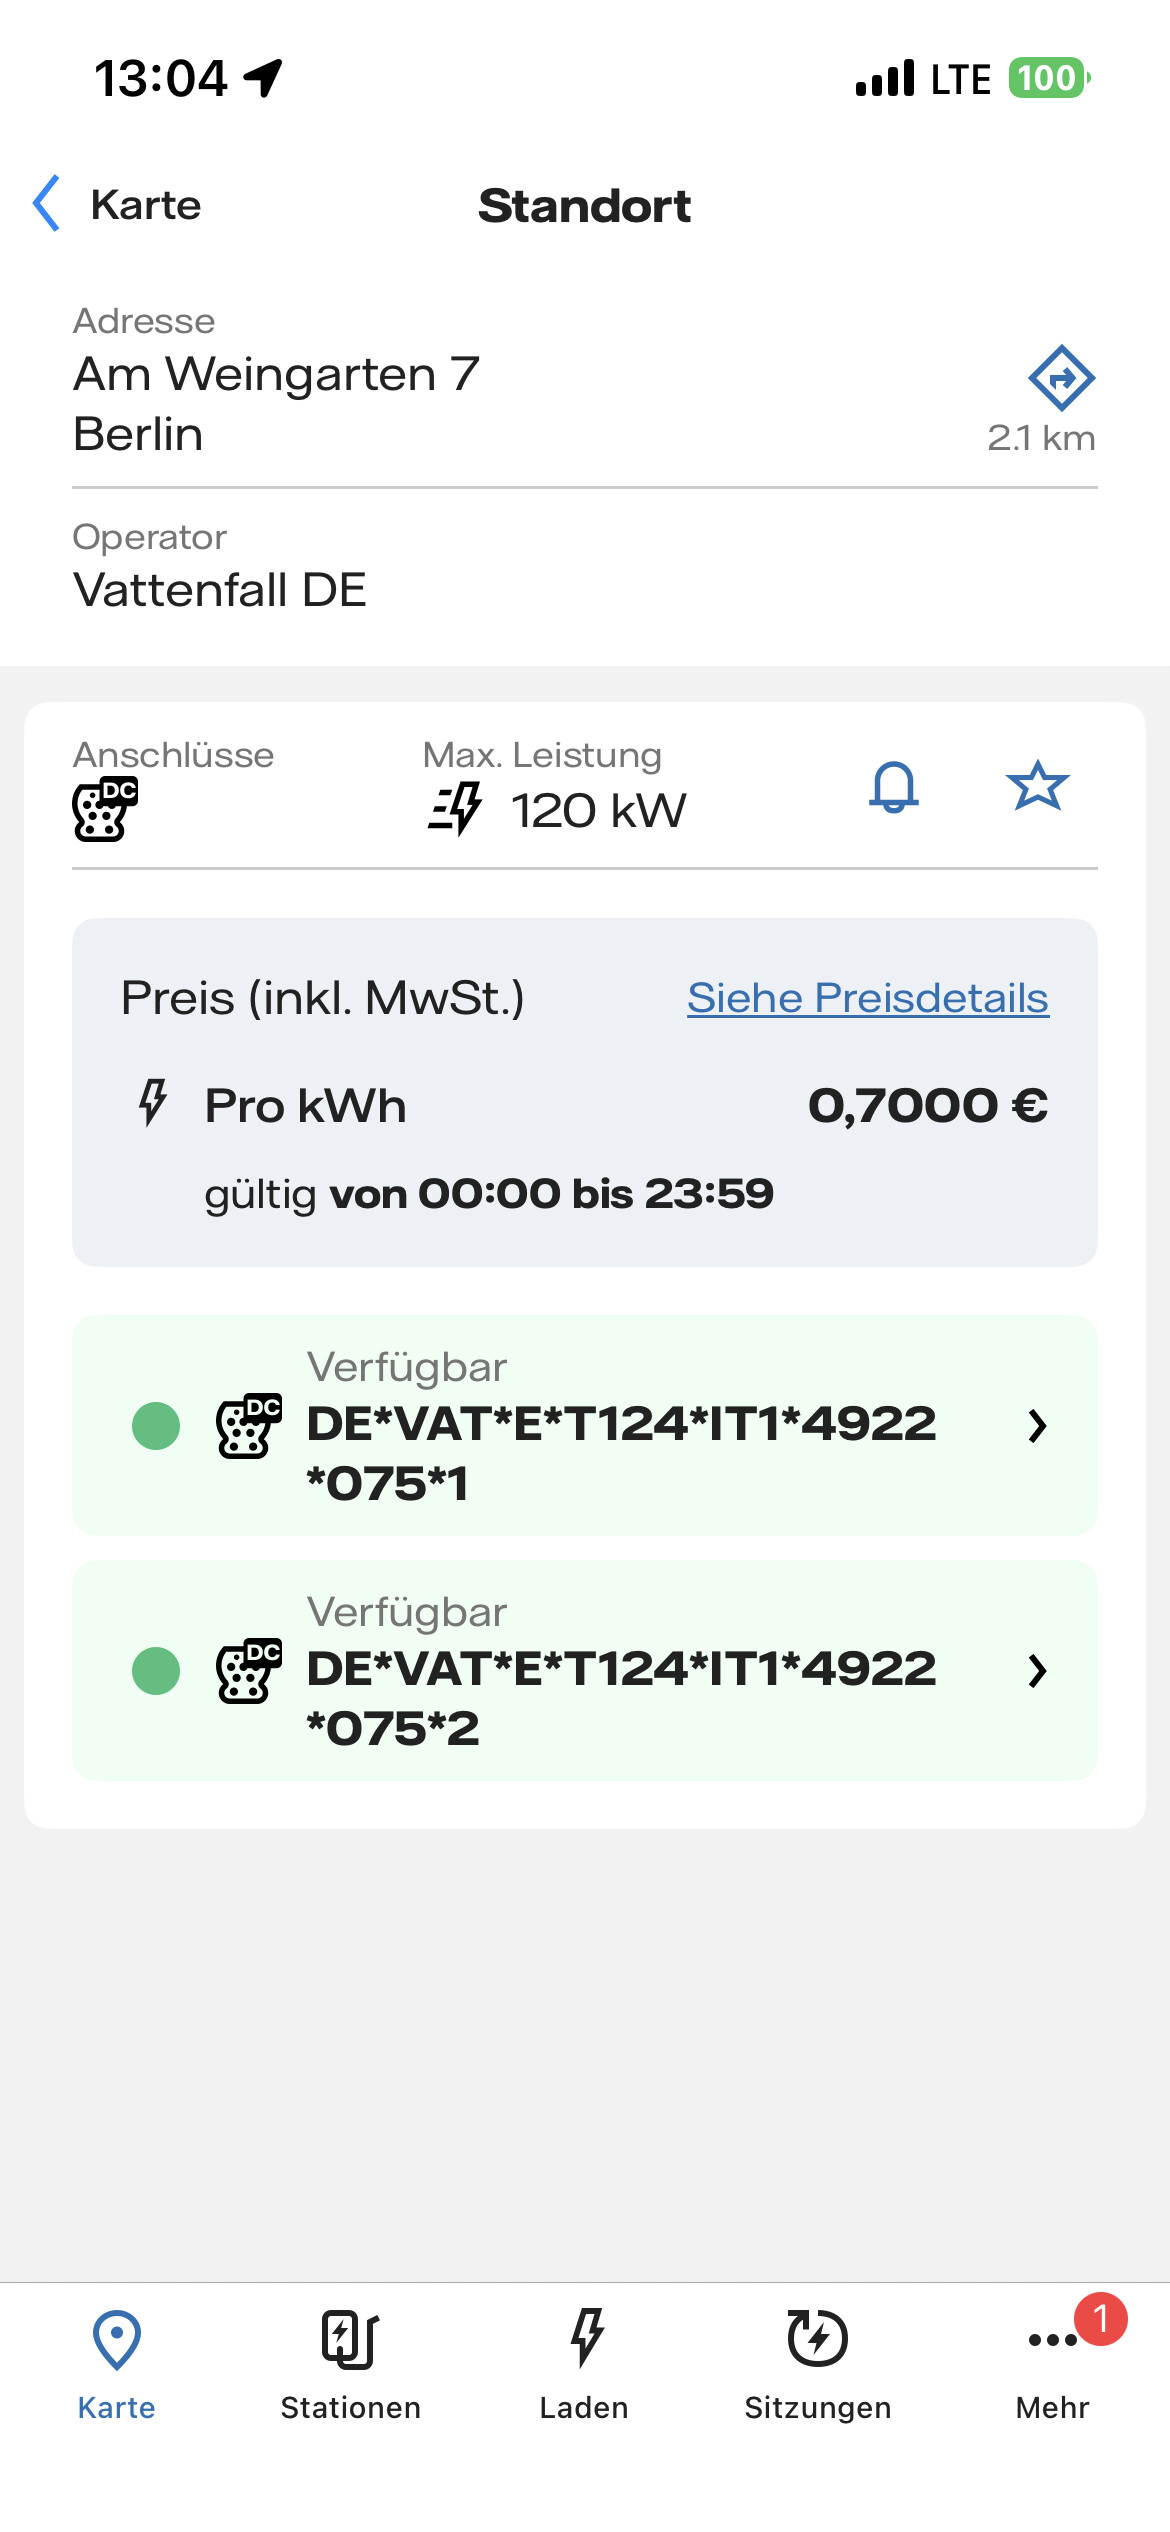Go back to Karte via back arrow

tap(47, 204)
